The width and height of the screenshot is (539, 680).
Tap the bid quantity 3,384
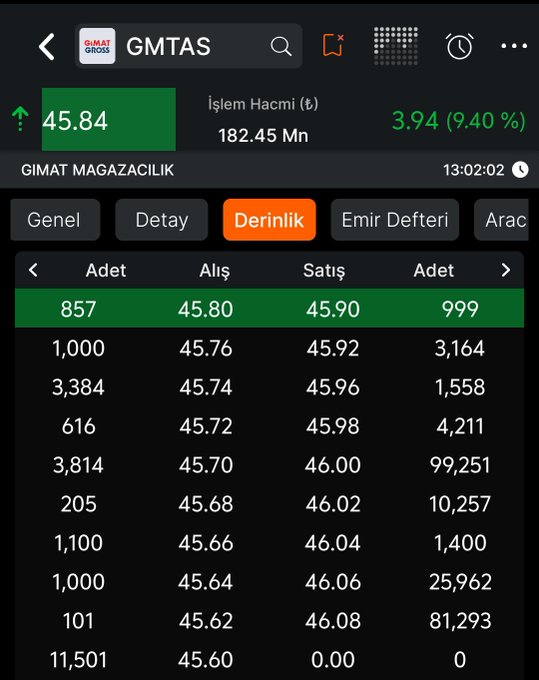click(78, 387)
